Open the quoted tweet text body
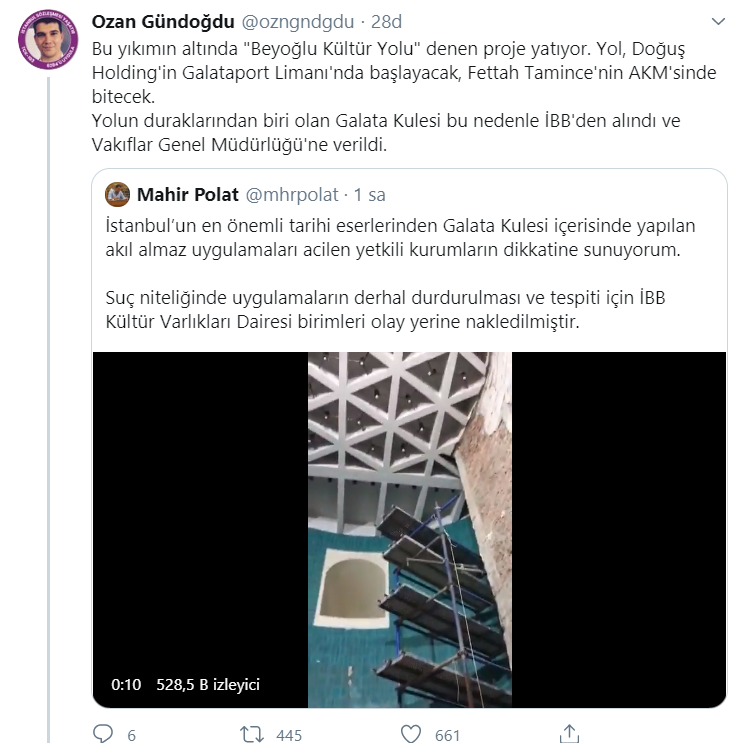The height and width of the screenshot is (743, 739). pyautogui.click(x=400, y=273)
